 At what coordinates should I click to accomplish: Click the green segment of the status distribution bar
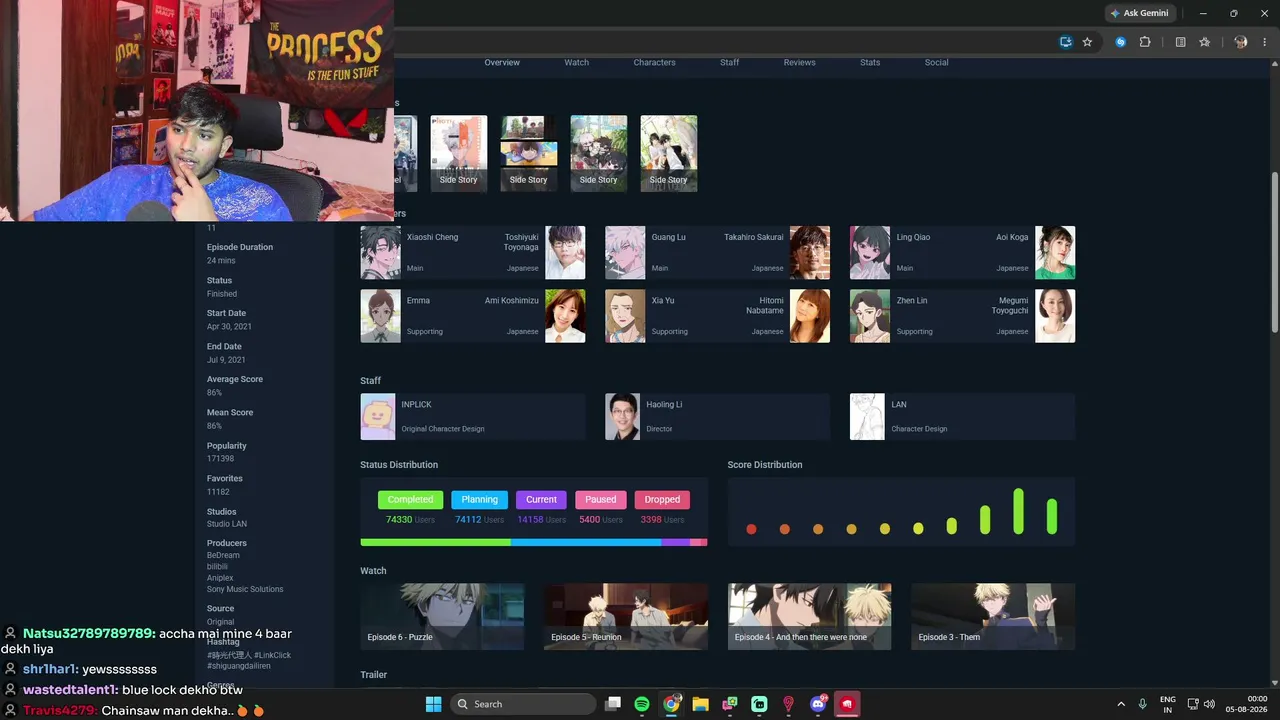[435, 542]
